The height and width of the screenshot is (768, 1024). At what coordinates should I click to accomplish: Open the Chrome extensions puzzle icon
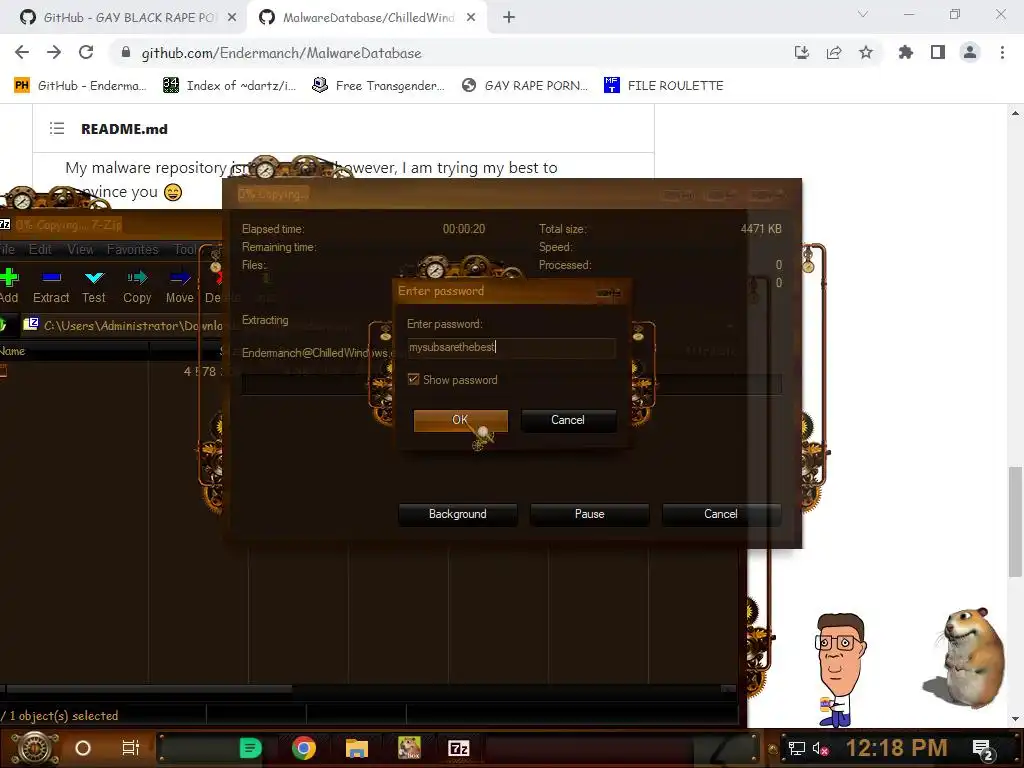tap(906, 52)
